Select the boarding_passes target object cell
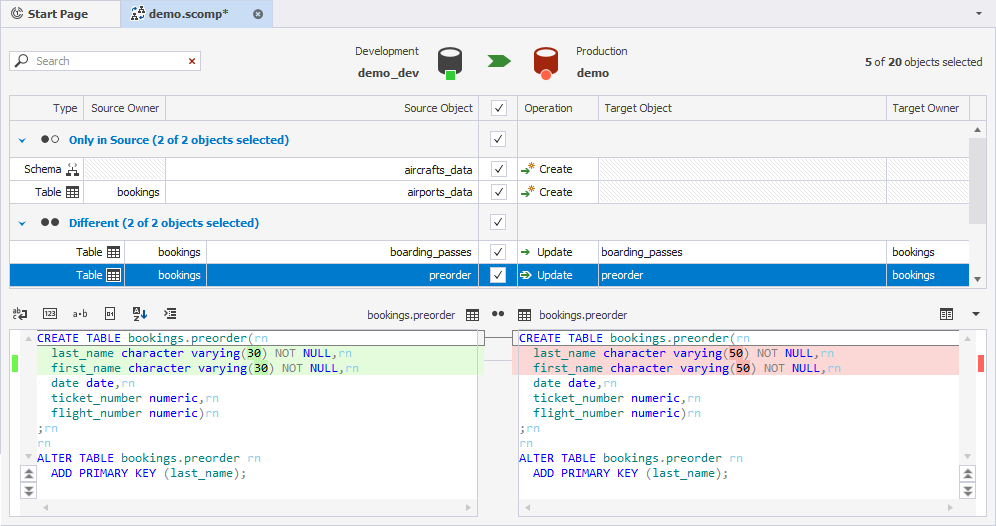This screenshot has height=526, width=996. click(x=742, y=252)
